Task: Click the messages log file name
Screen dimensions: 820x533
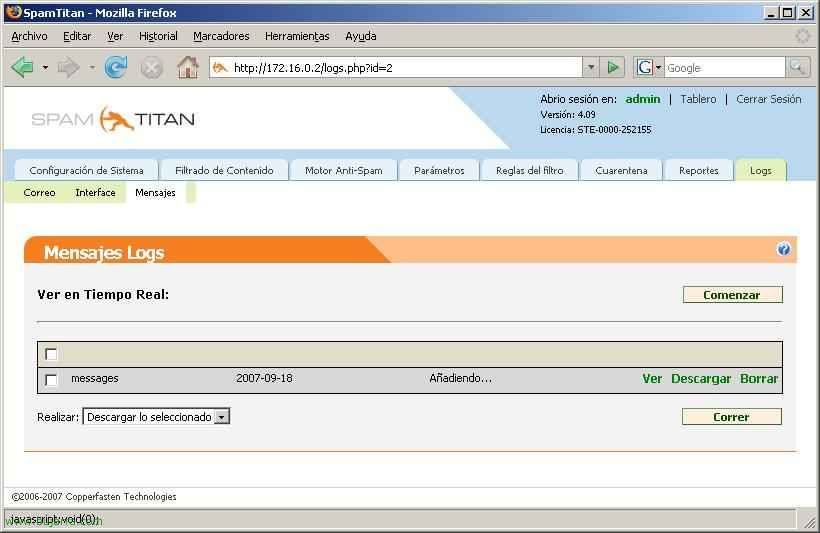Action: click(x=95, y=378)
